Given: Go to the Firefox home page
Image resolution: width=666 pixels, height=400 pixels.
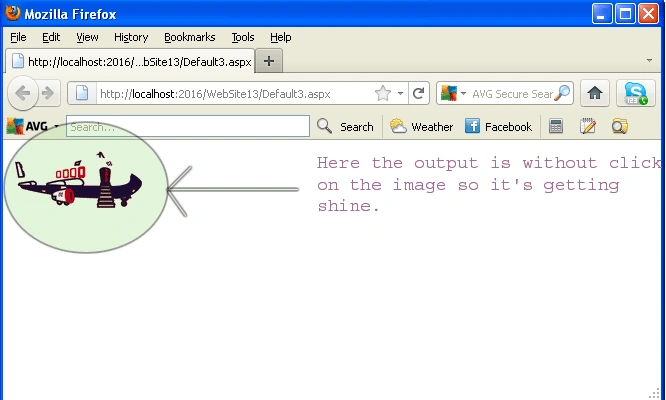Looking at the screenshot, I should 595,93.
